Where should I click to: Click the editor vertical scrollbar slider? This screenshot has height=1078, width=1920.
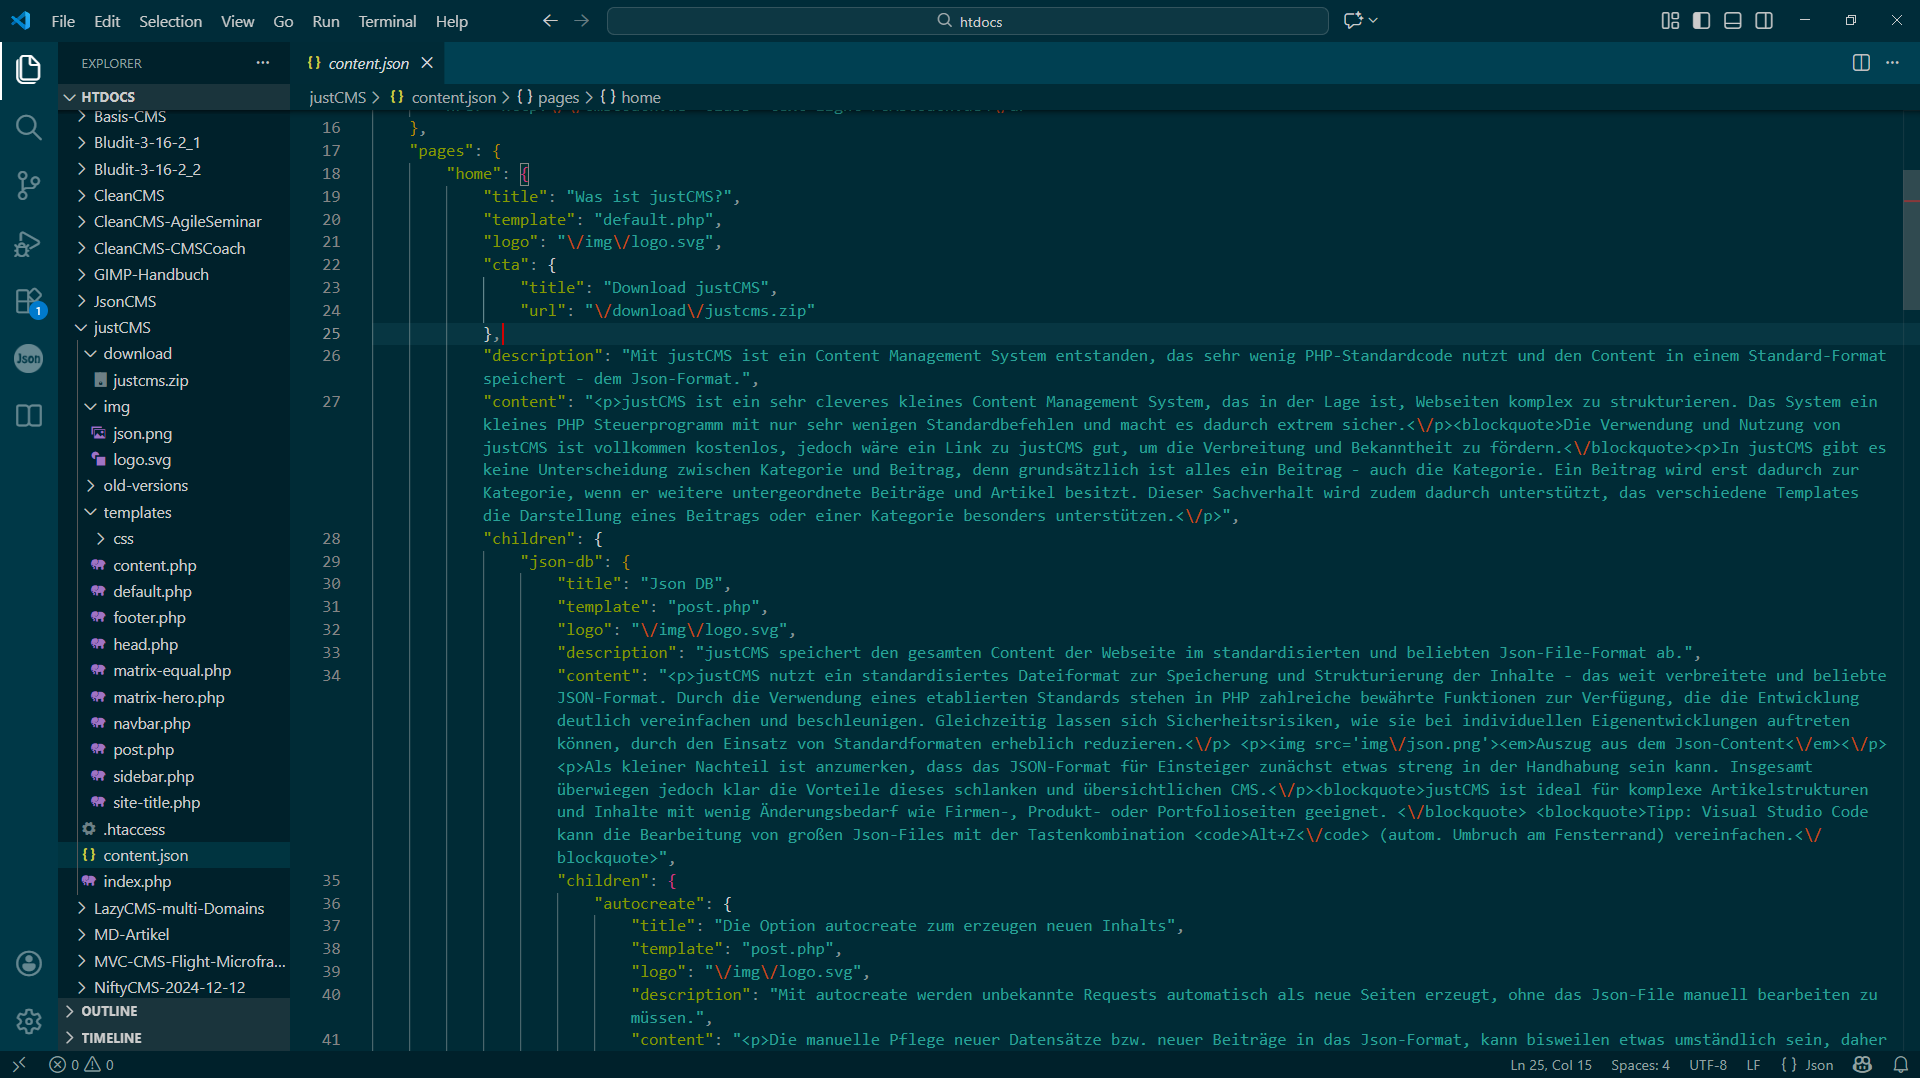(x=1910, y=240)
